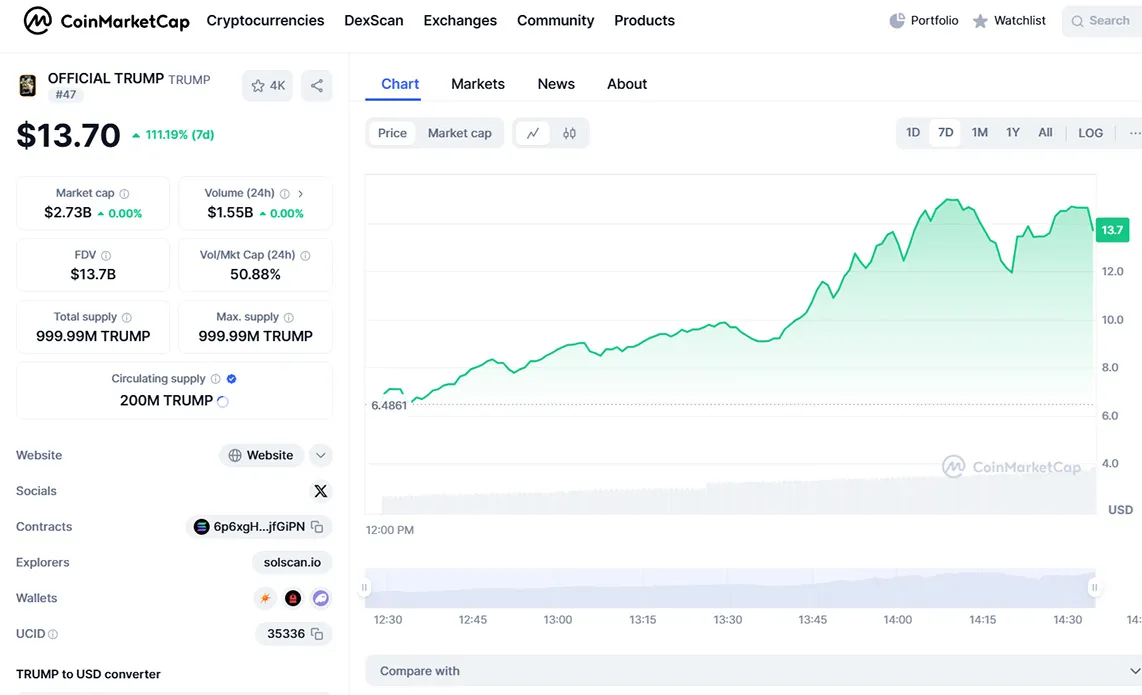Open the Website link button

tap(261, 455)
